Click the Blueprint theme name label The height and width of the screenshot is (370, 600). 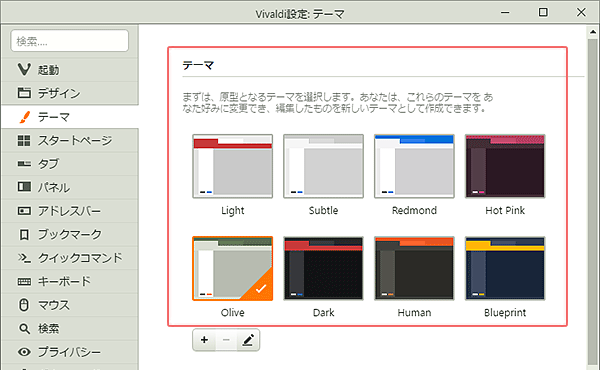(x=505, y=313)
